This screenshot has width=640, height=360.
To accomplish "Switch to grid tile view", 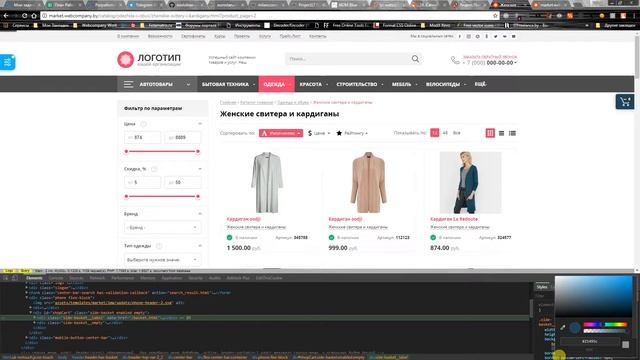I will pos(490,133).
